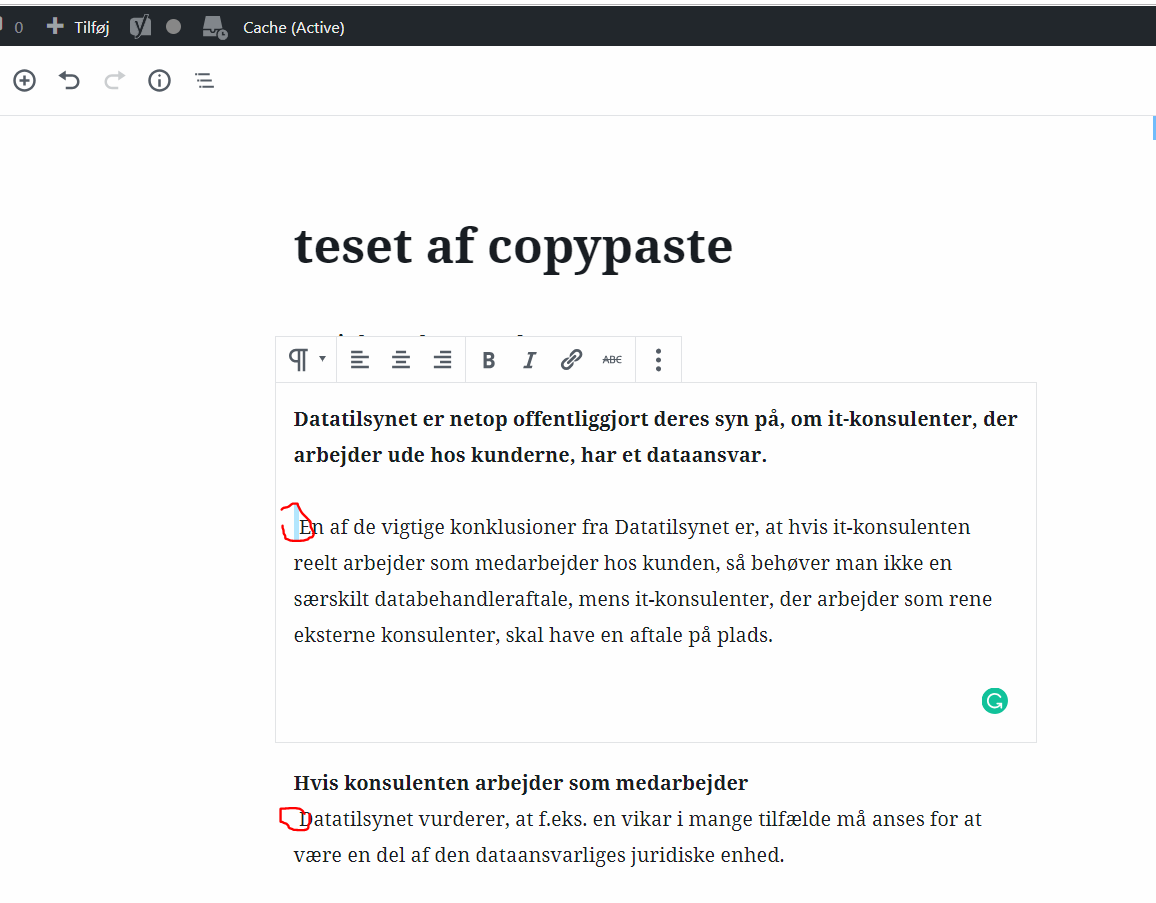This screenshot has width=1156, height=903.
Task: Insert a hyperlink using the link icon
Action: pos(570,359)
